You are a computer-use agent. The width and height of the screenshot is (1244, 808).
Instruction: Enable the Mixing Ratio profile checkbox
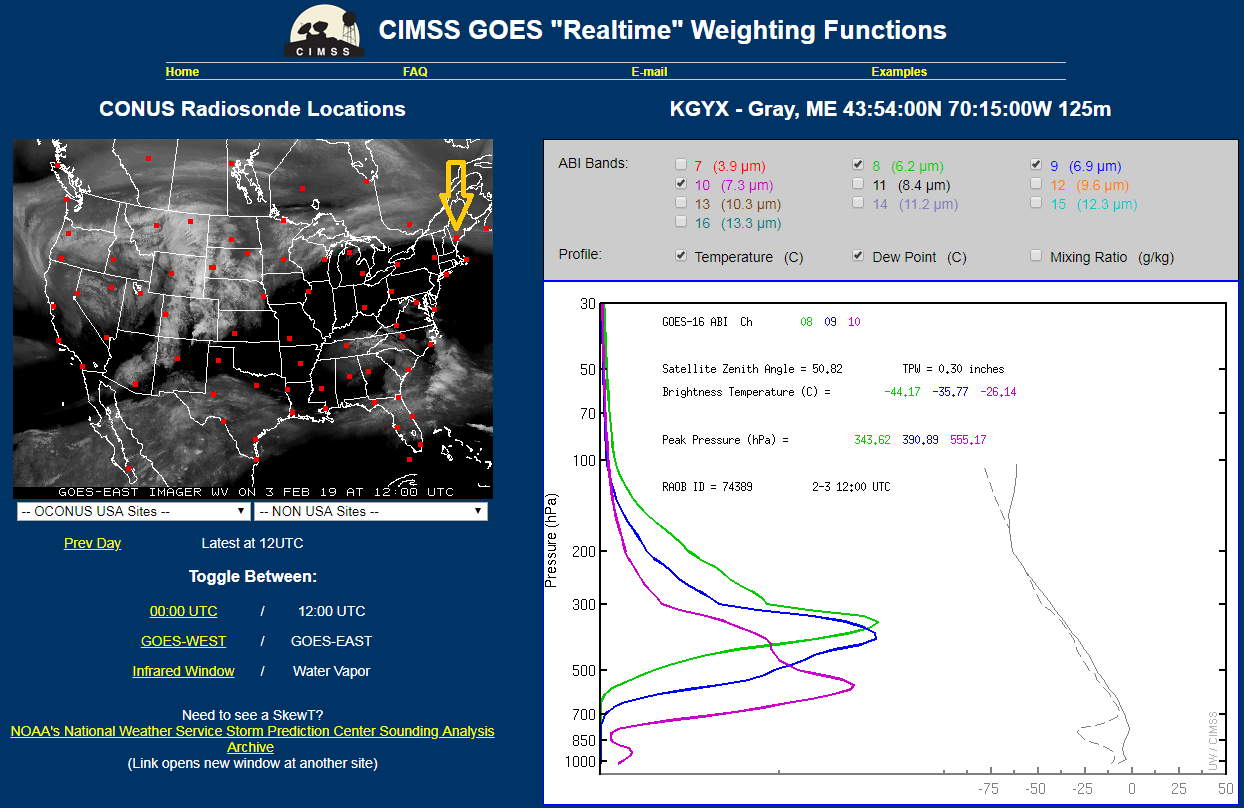click(x=1037, y=256)
